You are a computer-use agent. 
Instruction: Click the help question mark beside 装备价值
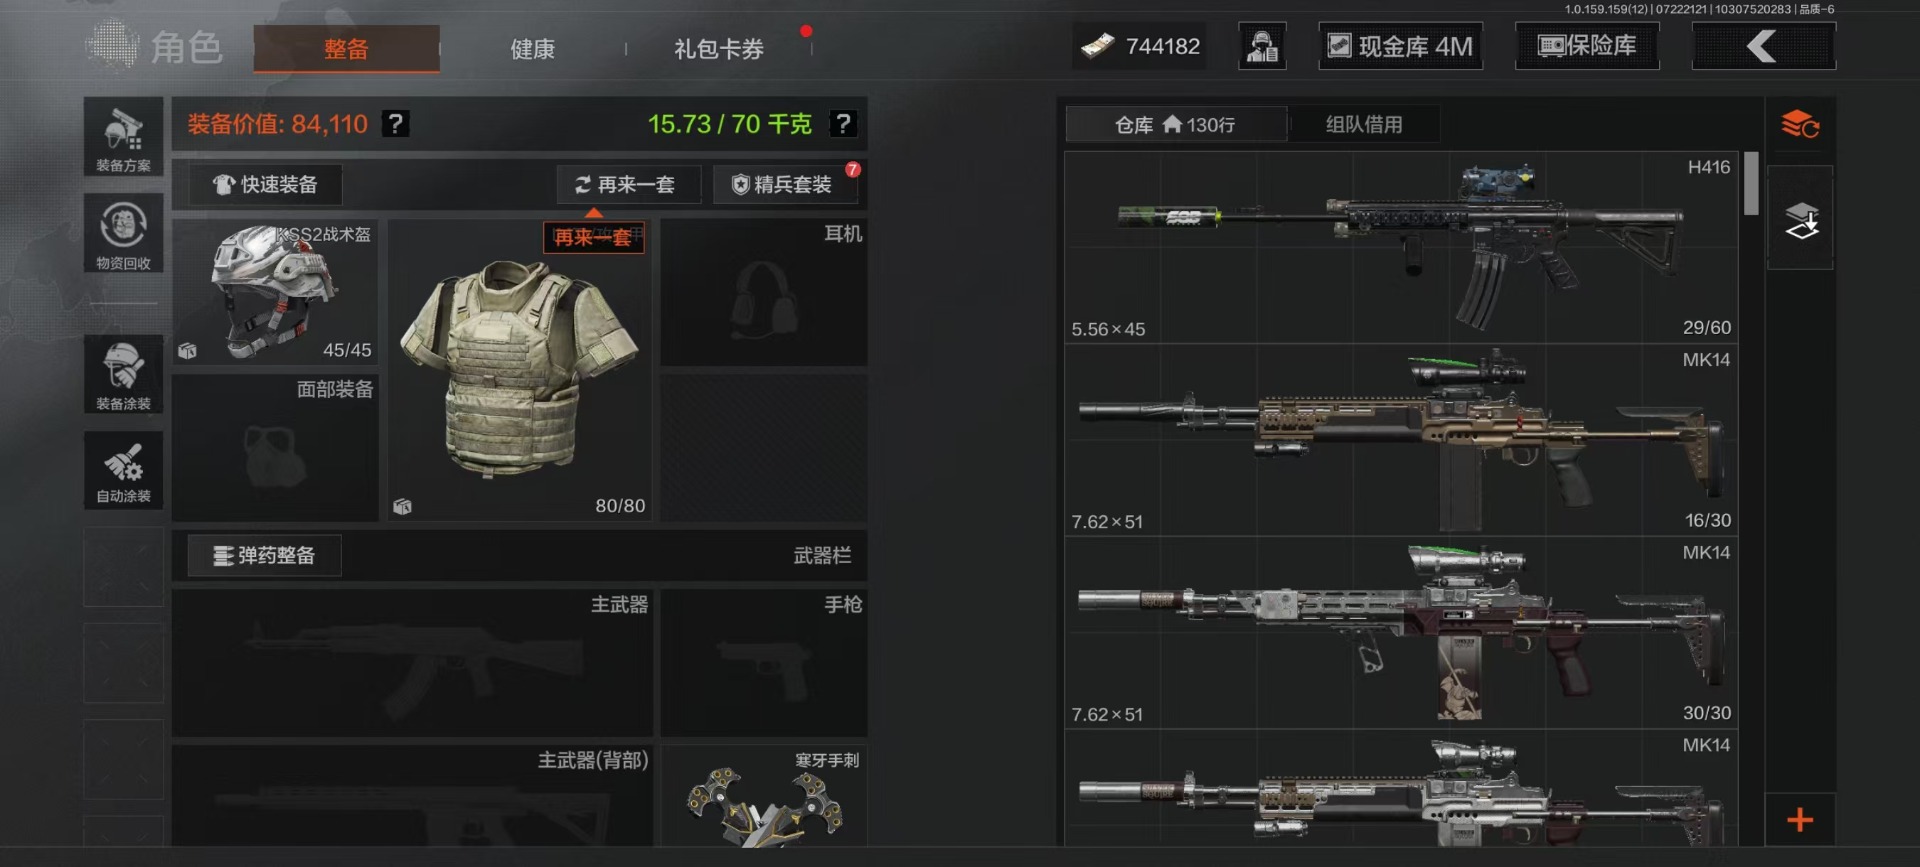(396, 124)
